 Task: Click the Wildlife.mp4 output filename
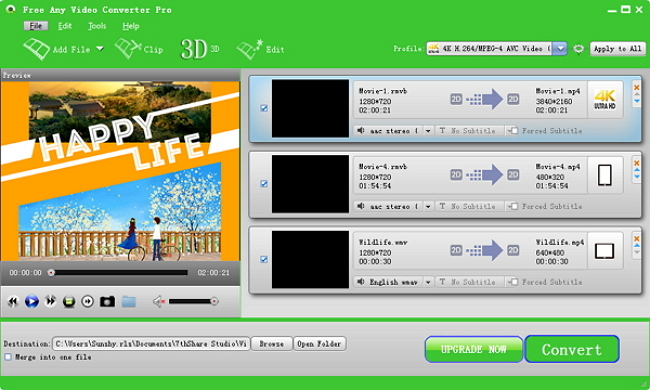coord(560,242)
